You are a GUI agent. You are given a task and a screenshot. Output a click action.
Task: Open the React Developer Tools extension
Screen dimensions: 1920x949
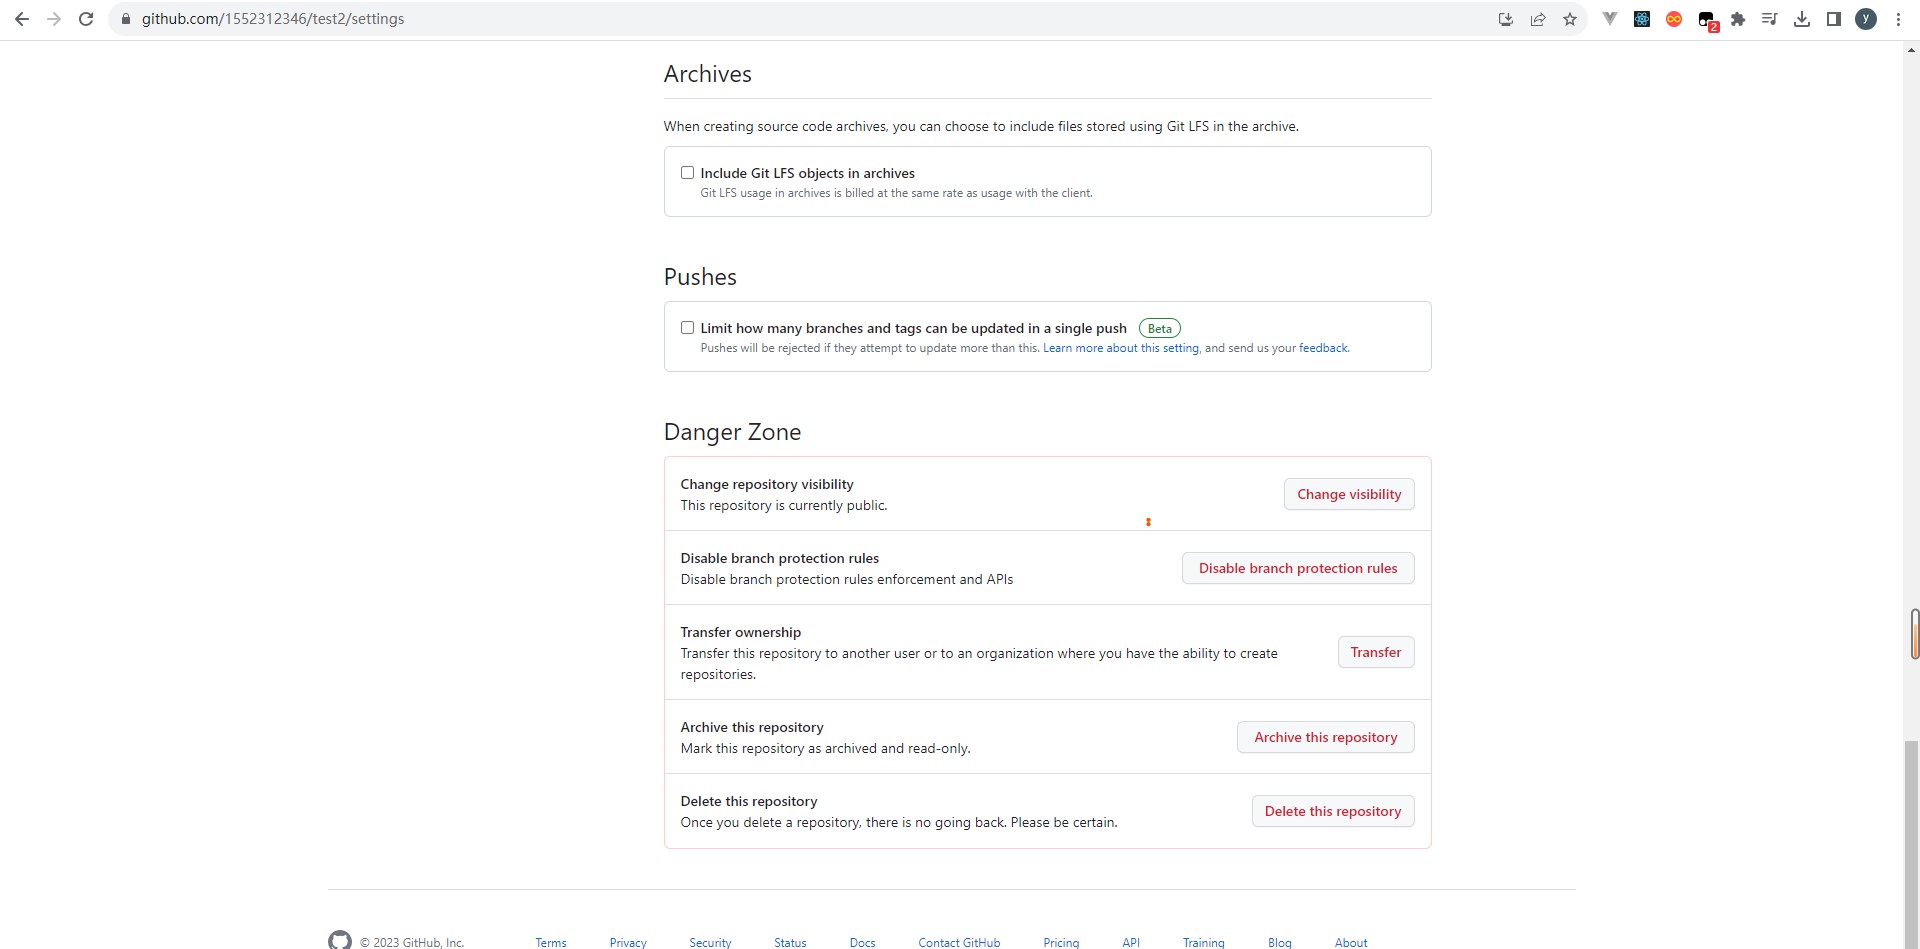pyautogui.click(x=1642, y=19)
